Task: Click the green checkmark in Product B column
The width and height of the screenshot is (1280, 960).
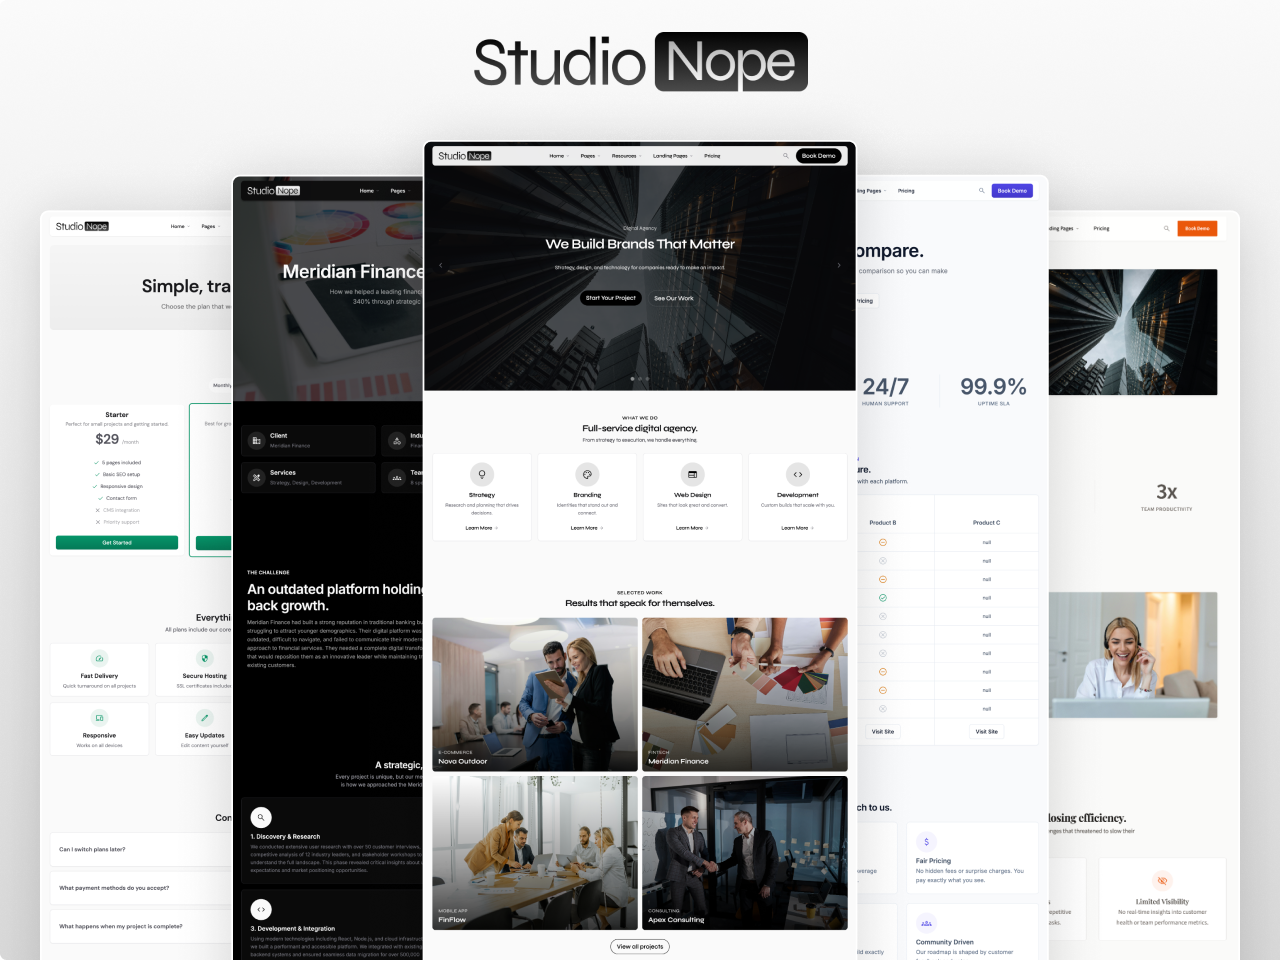Action: click(x=883, y=598)
